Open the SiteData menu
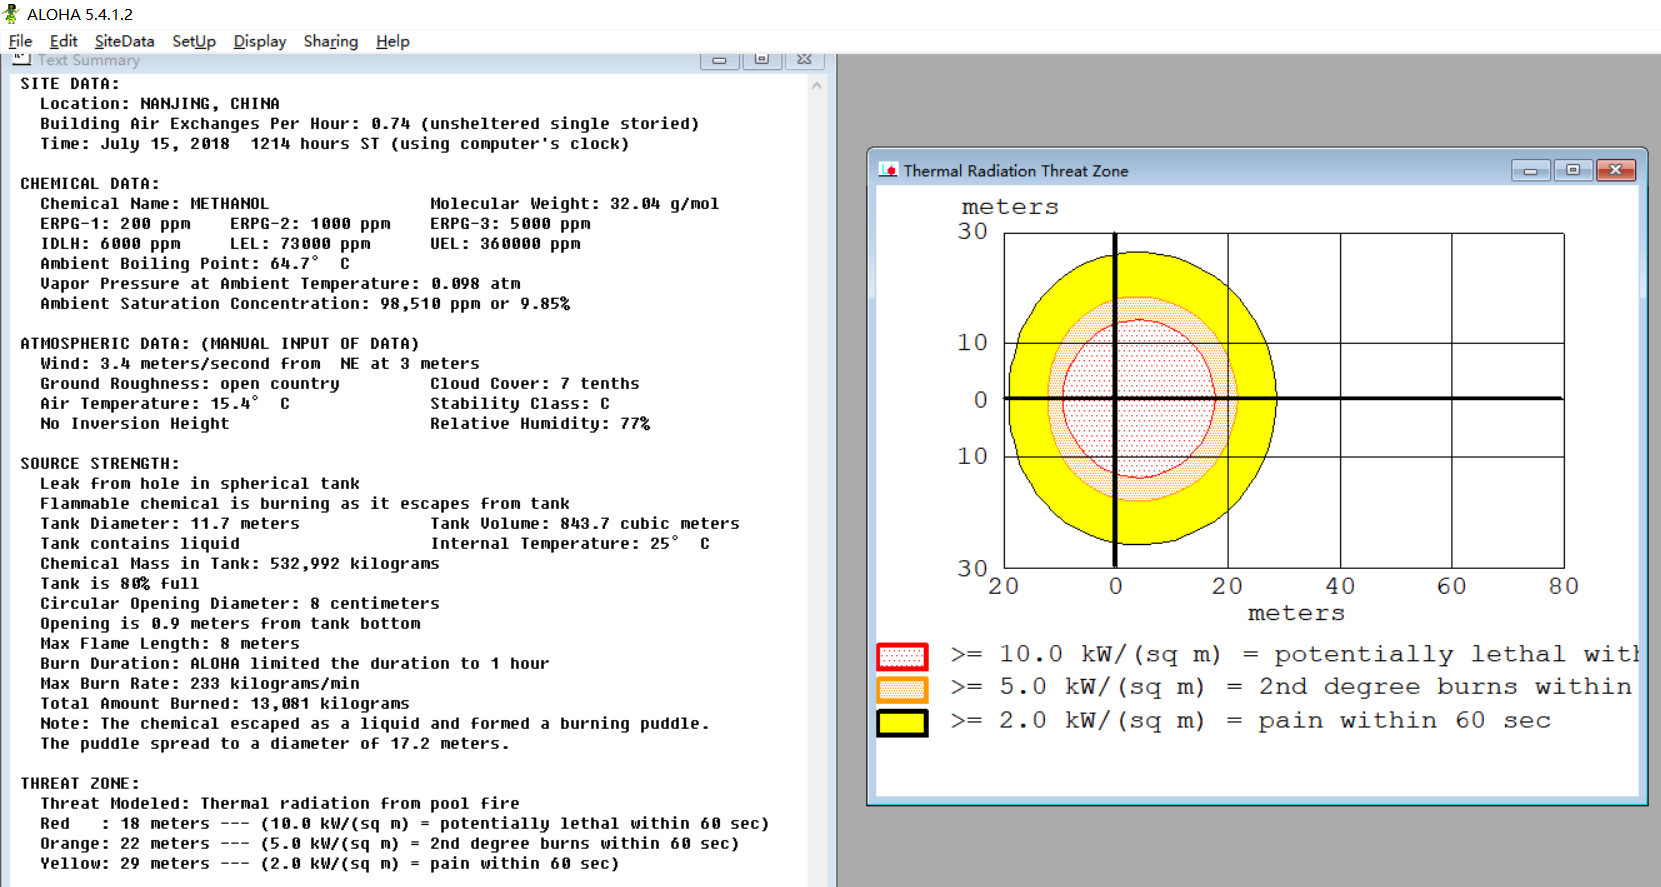Viewport: 1661px width, 887px height. [x=124, y=41]
